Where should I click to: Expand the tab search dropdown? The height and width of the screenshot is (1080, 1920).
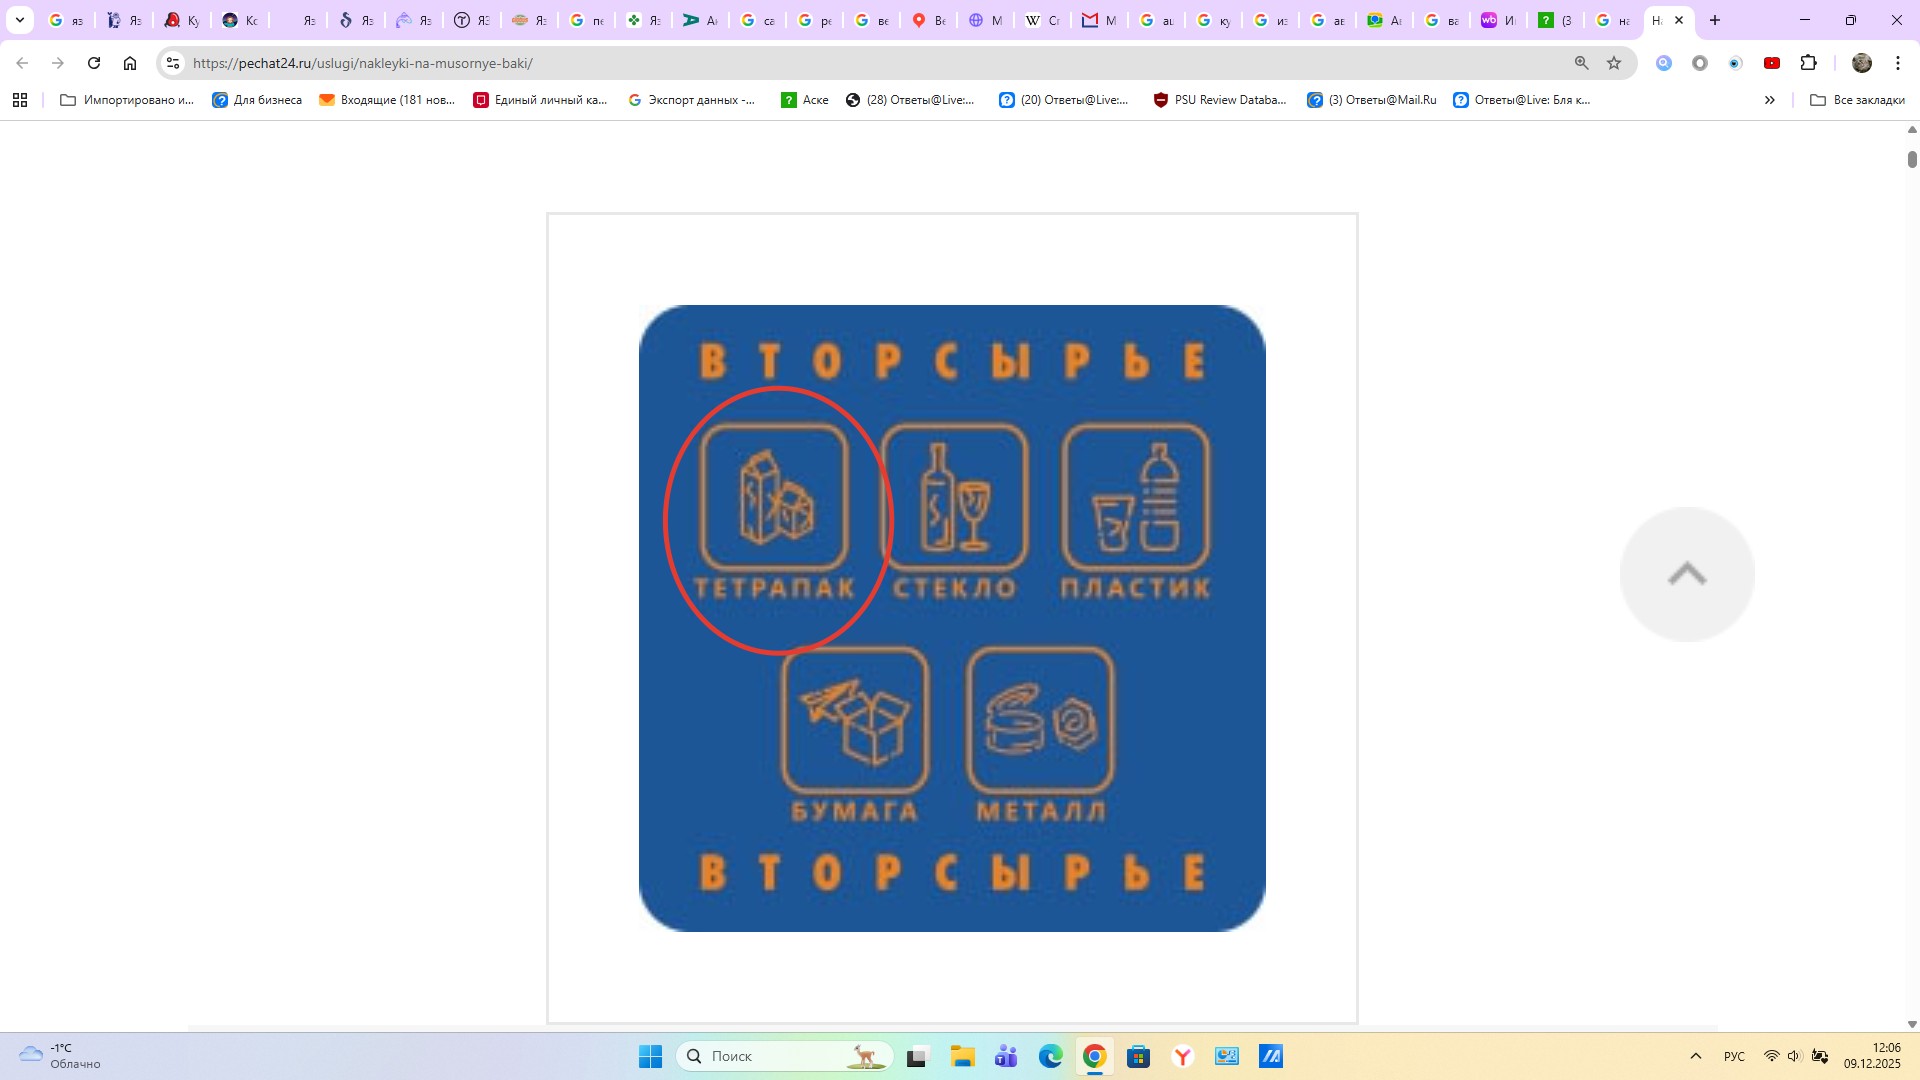click(x=19, y=20)
